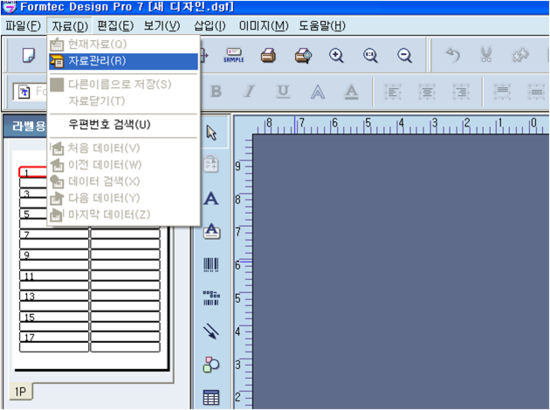Image resolution: width=550 pixels, height=410 pixels.
Task: Switch to the 1P page tab
Action: pos(20,391)
